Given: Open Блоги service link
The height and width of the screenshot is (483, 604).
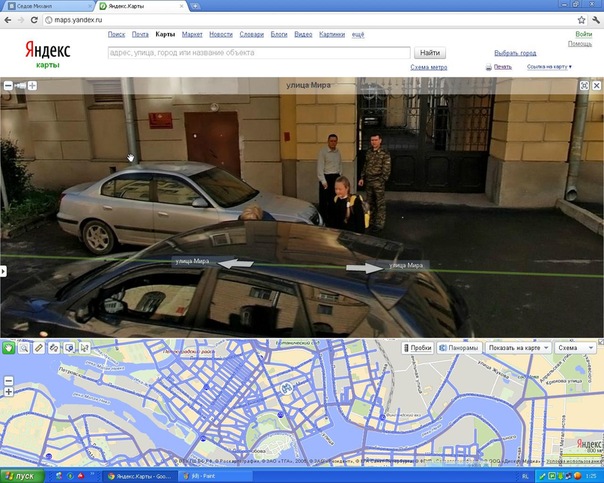Looking at the screenshot, I should pyautogui.click(x=279, y=34).
